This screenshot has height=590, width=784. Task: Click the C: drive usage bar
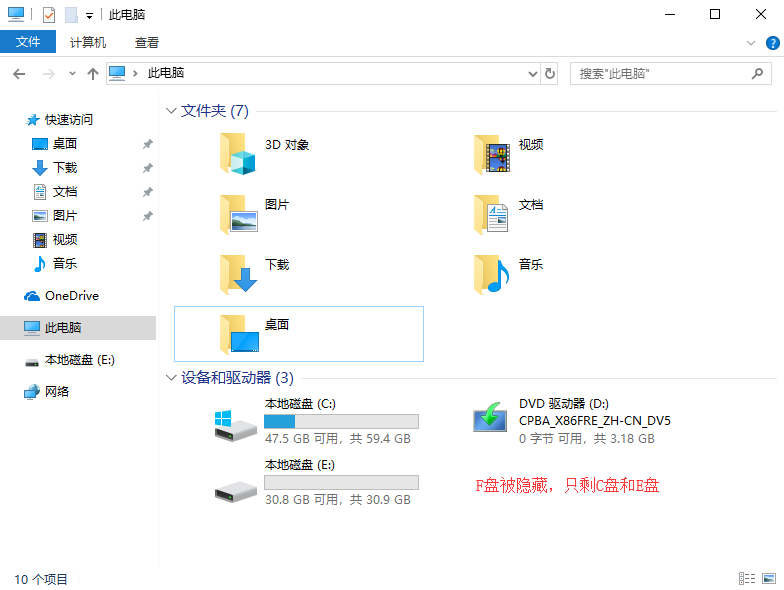point(342,422)
